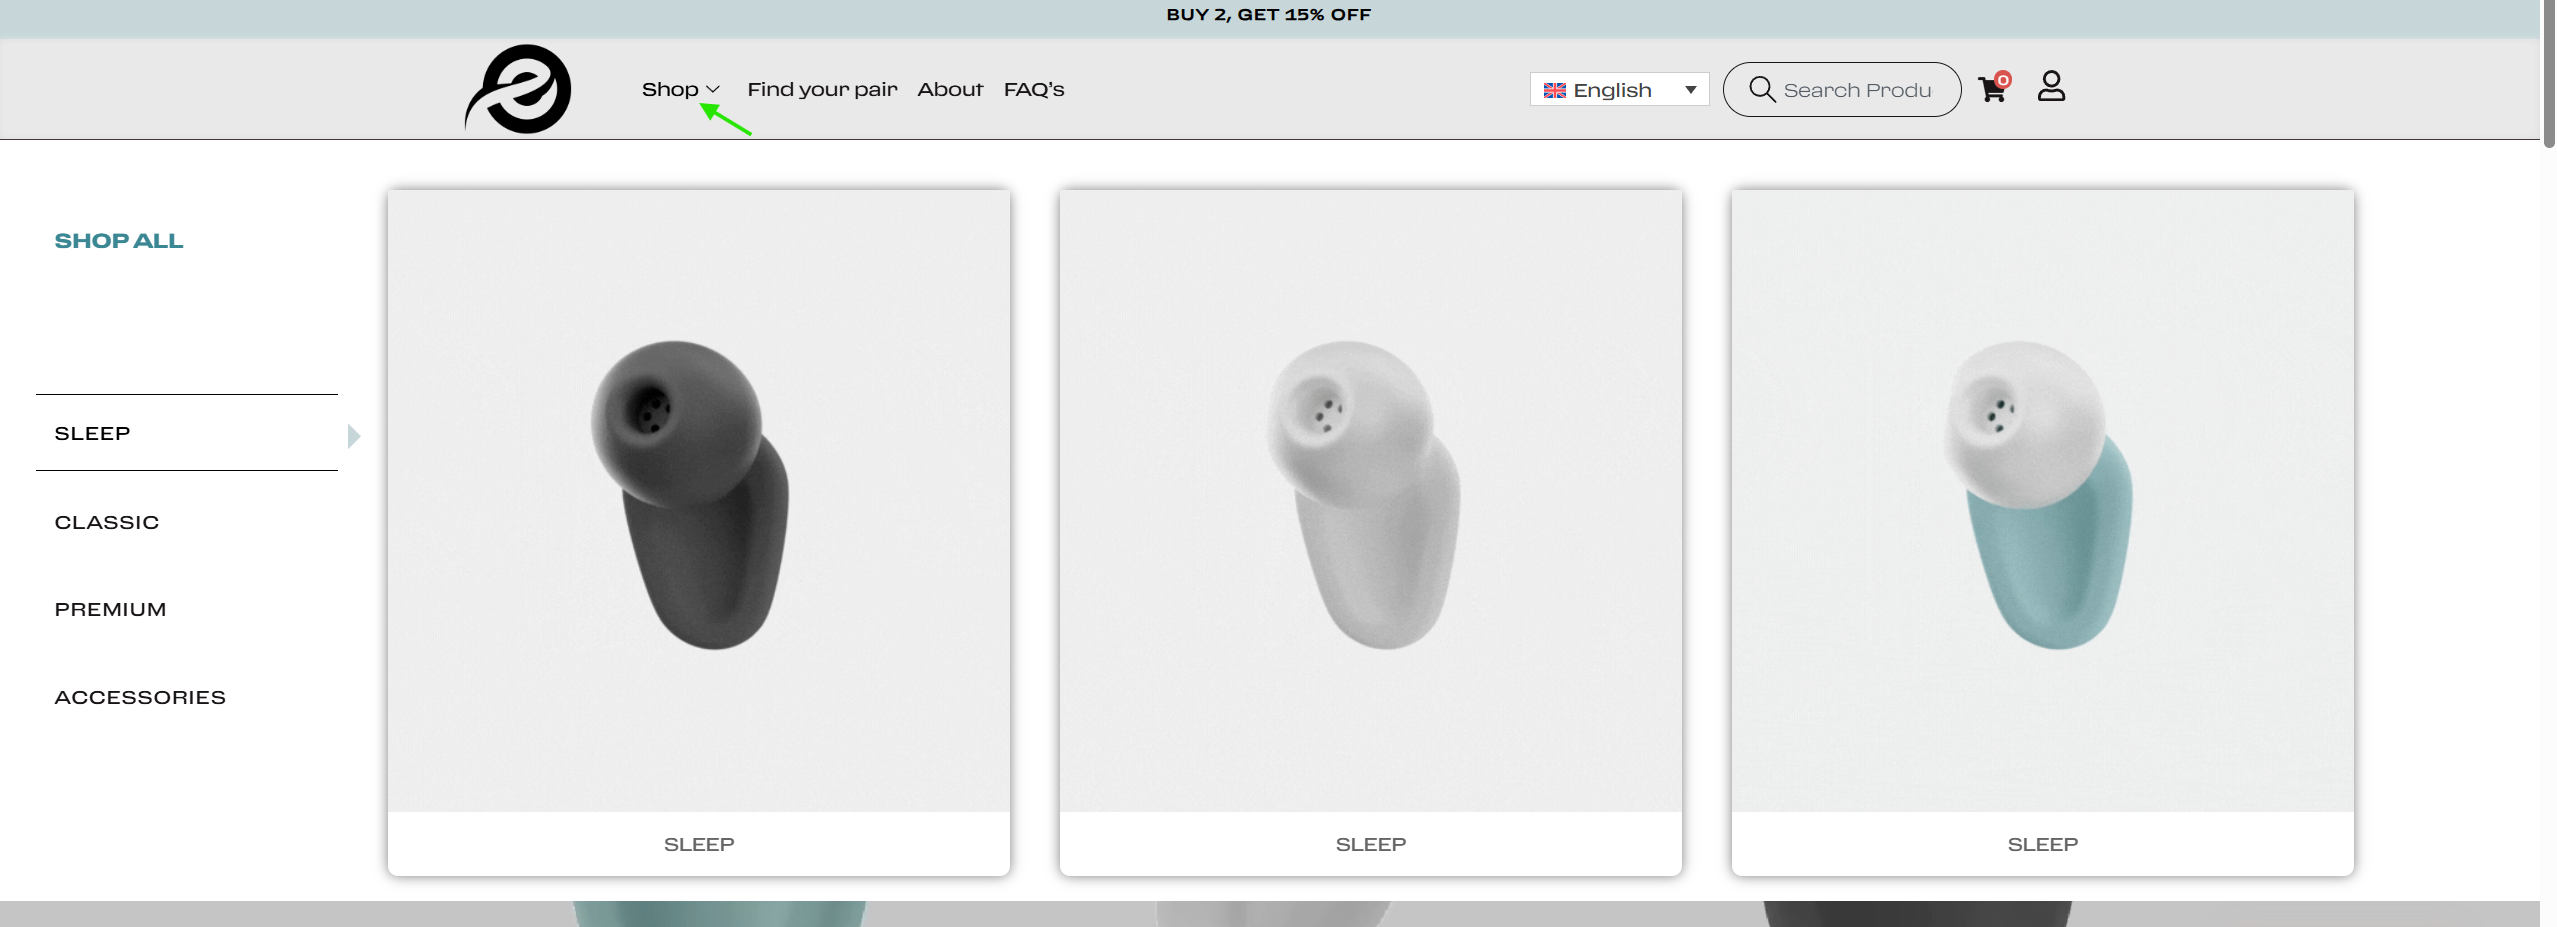Viewport: 2557px width, 927px height.
Task: Click the red cart count badge
Action: (2002, 80)
